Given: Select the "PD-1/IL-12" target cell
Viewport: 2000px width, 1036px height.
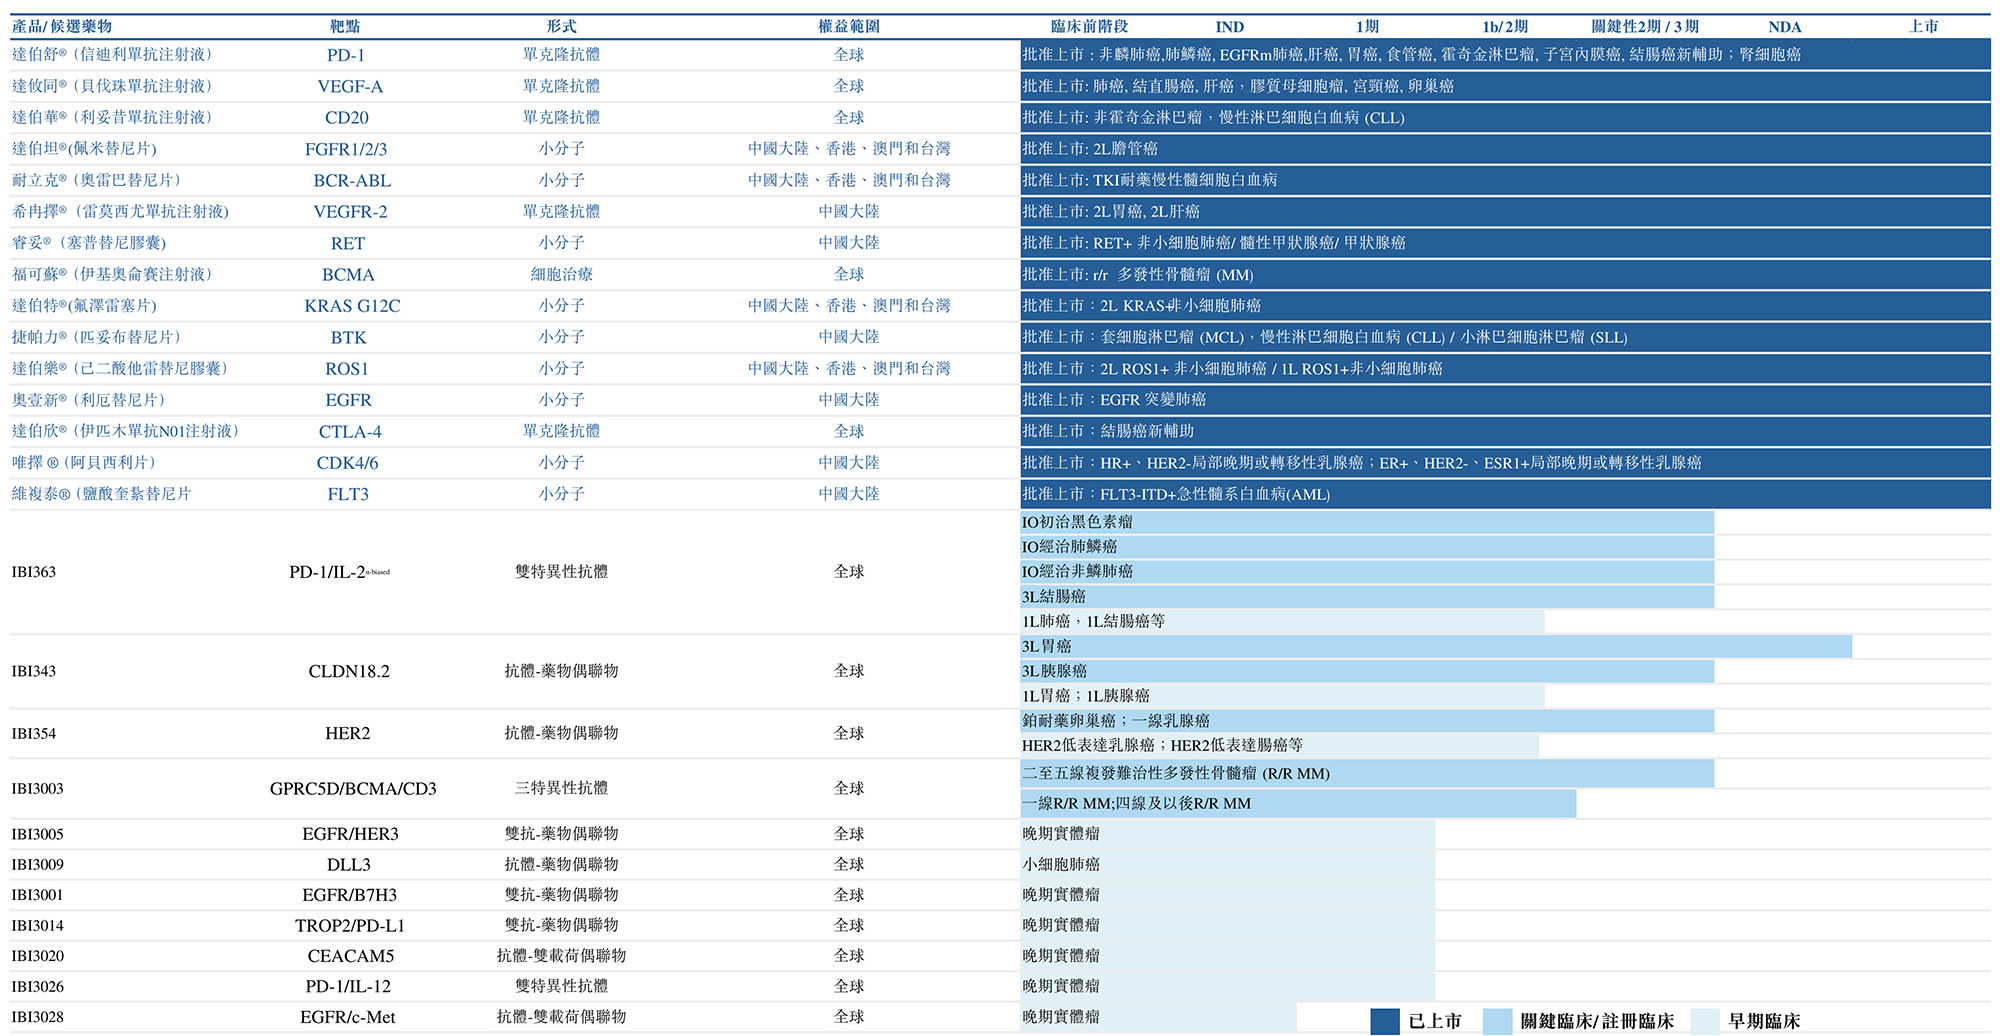Looking at the screenshot, I should (x=348, y=987).
